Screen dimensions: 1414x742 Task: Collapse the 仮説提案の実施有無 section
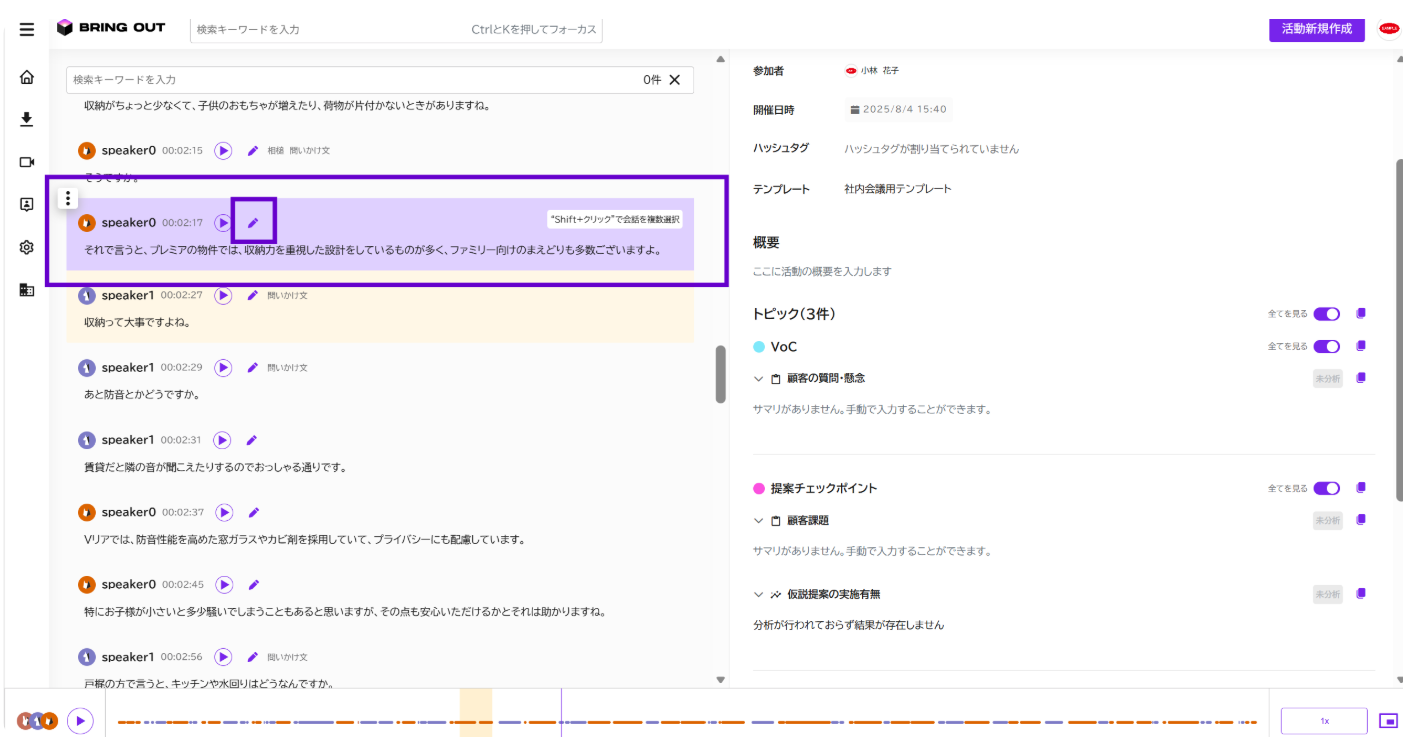[x=758, y=594]
